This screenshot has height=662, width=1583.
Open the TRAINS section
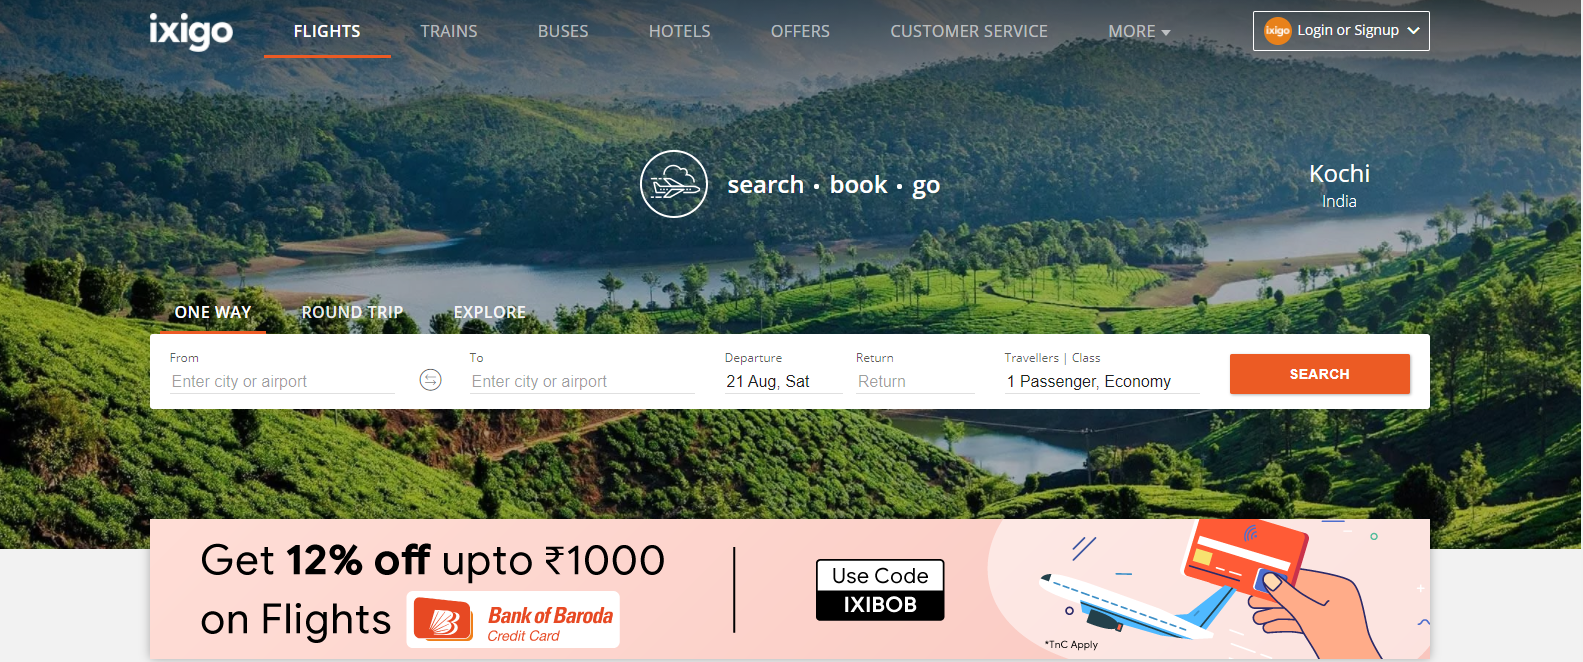pyautogui.click(x=449, y=32)
